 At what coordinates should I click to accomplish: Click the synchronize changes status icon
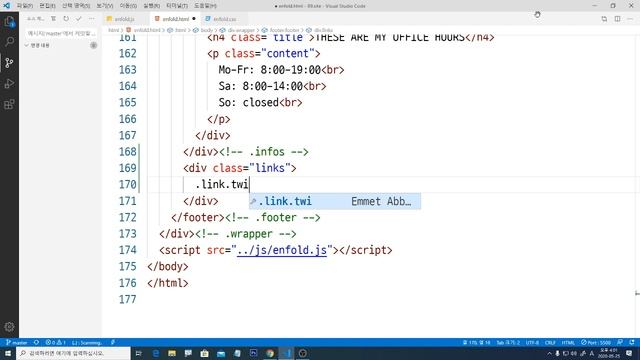(36, 342)
